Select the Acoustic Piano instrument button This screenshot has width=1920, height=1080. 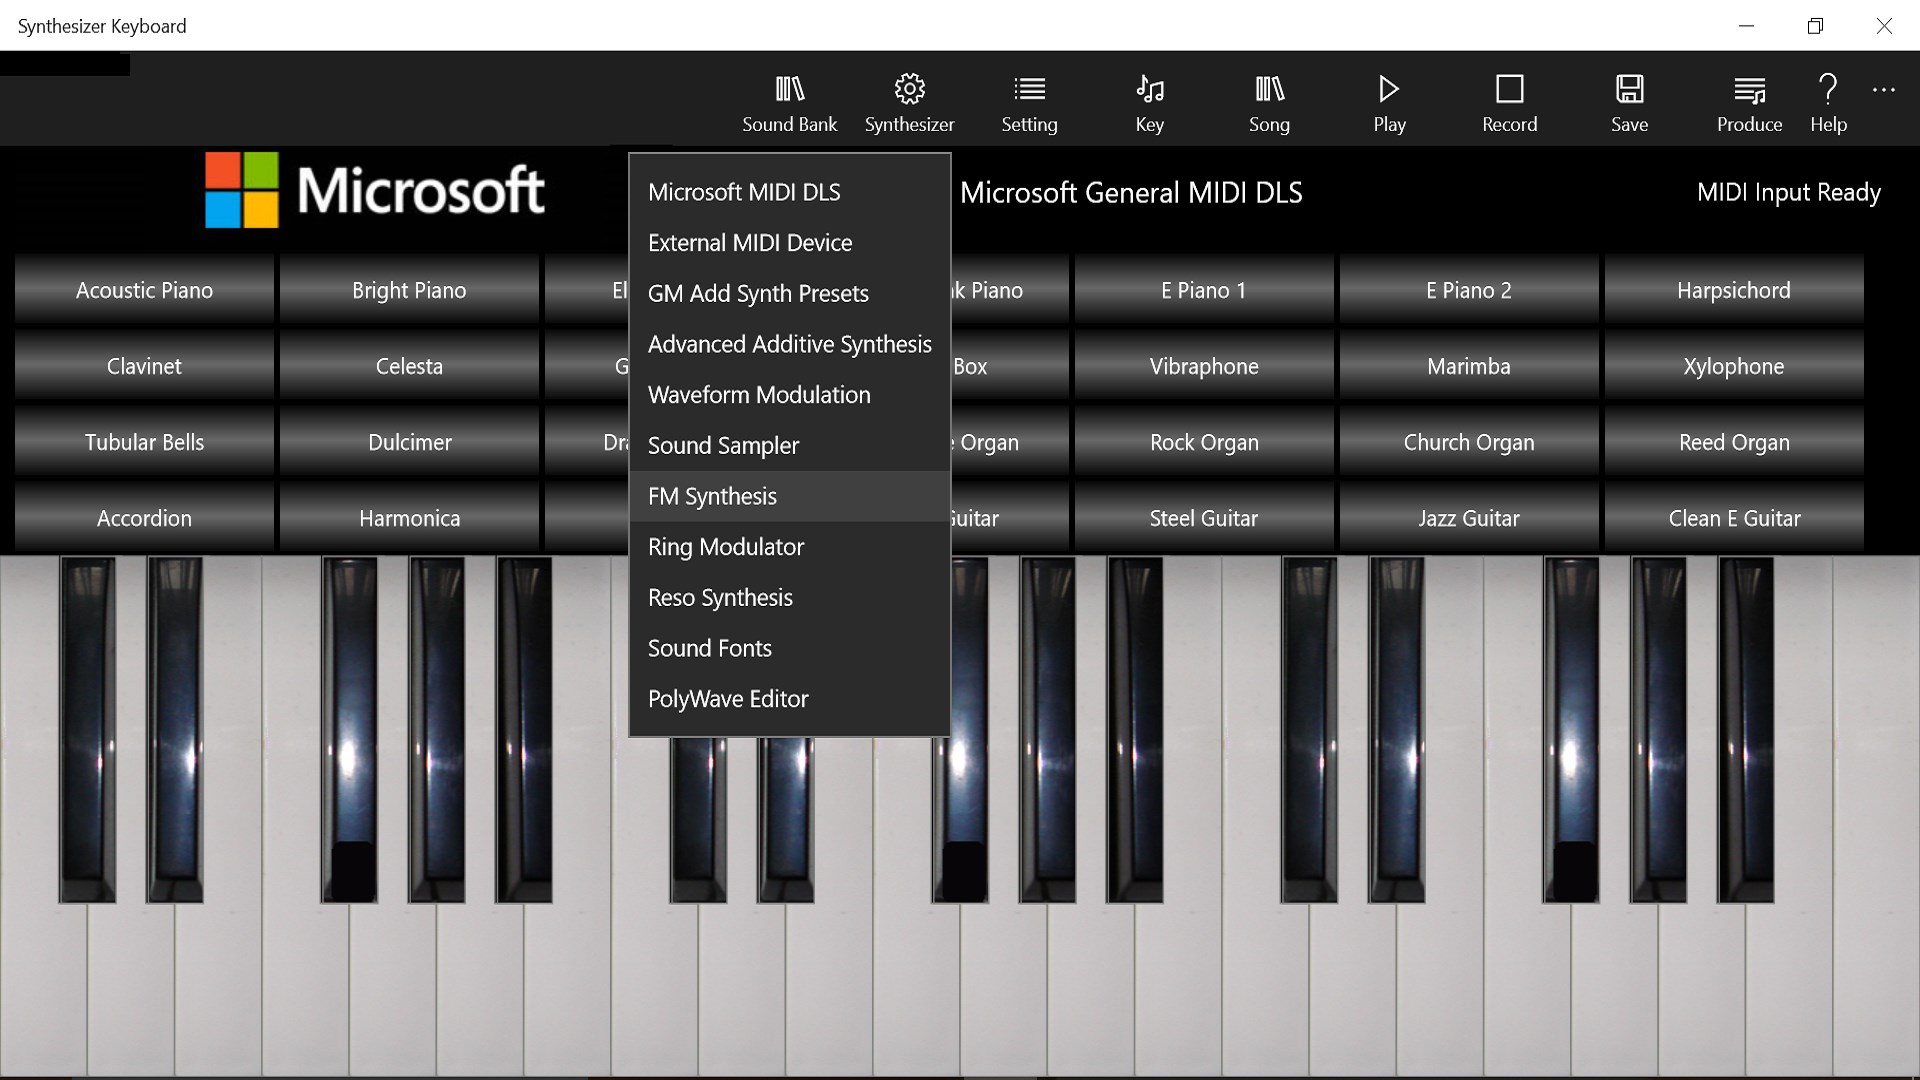click(144, 290)
